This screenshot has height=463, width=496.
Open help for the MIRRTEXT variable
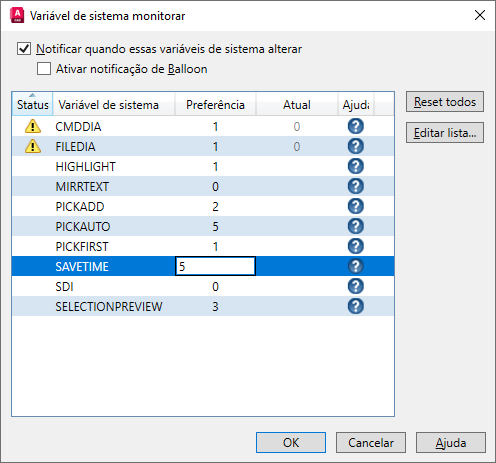pos(356,186)
